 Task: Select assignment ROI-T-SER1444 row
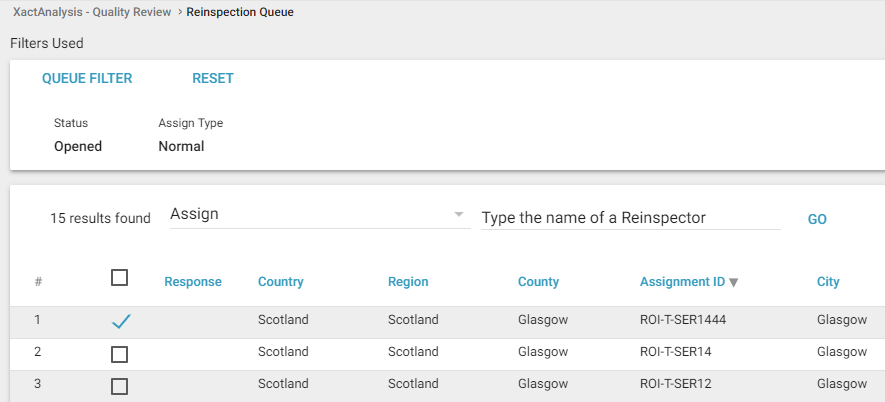(x=683, y=320)
